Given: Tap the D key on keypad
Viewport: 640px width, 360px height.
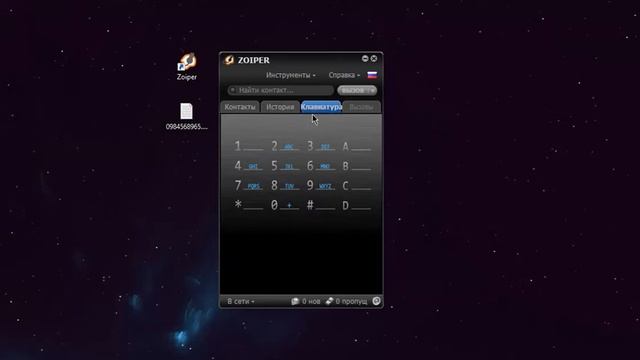Looking at the screenshot, I should point(357,205).
